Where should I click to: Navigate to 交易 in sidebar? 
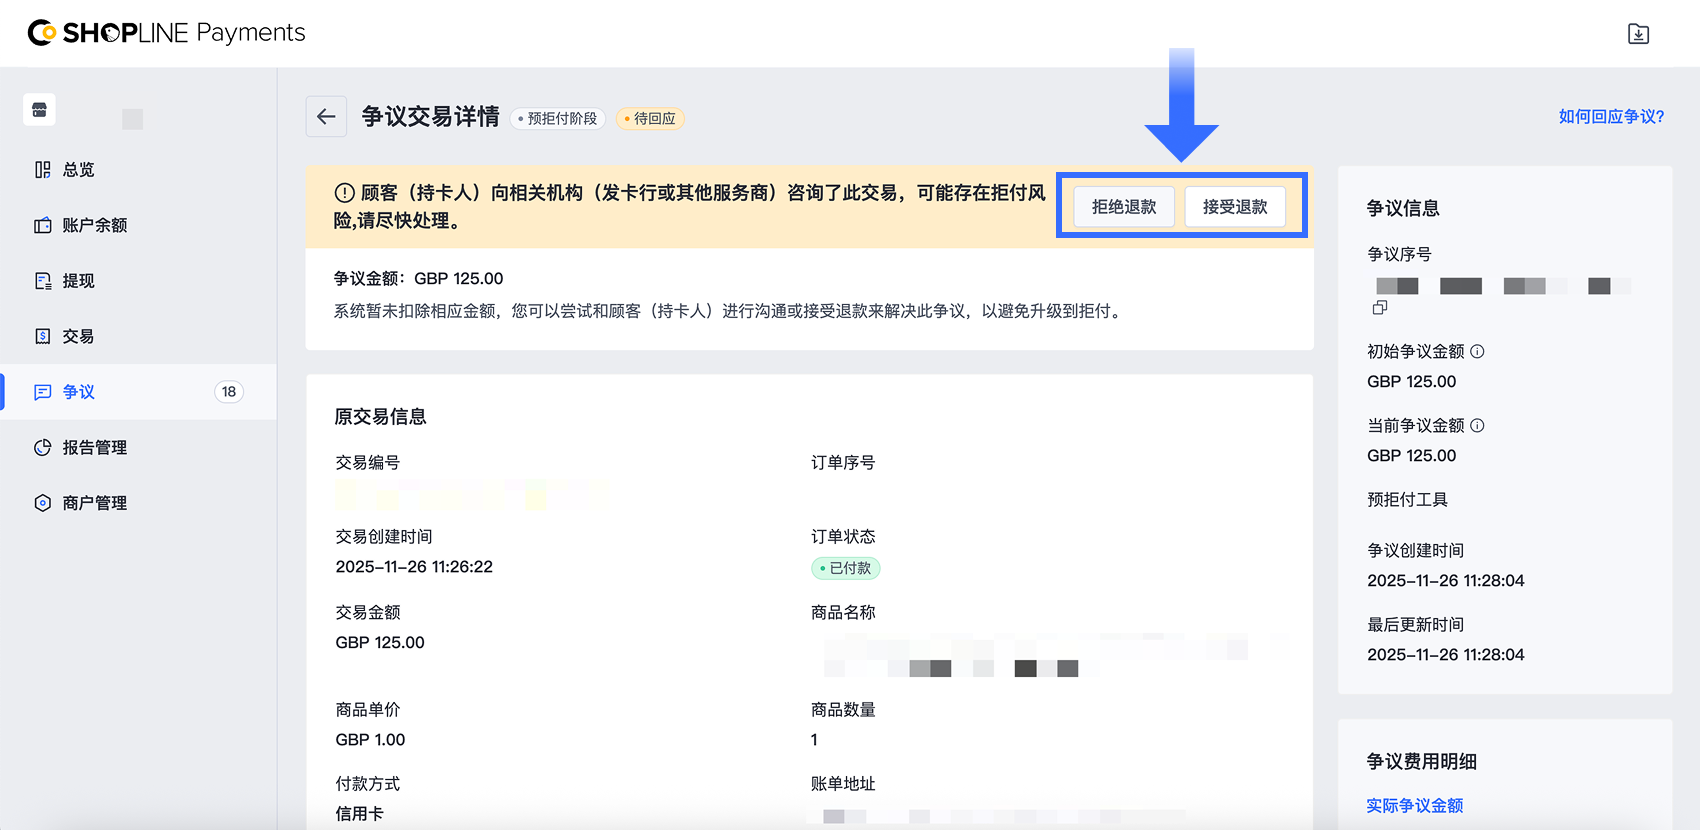click(78, 336)
